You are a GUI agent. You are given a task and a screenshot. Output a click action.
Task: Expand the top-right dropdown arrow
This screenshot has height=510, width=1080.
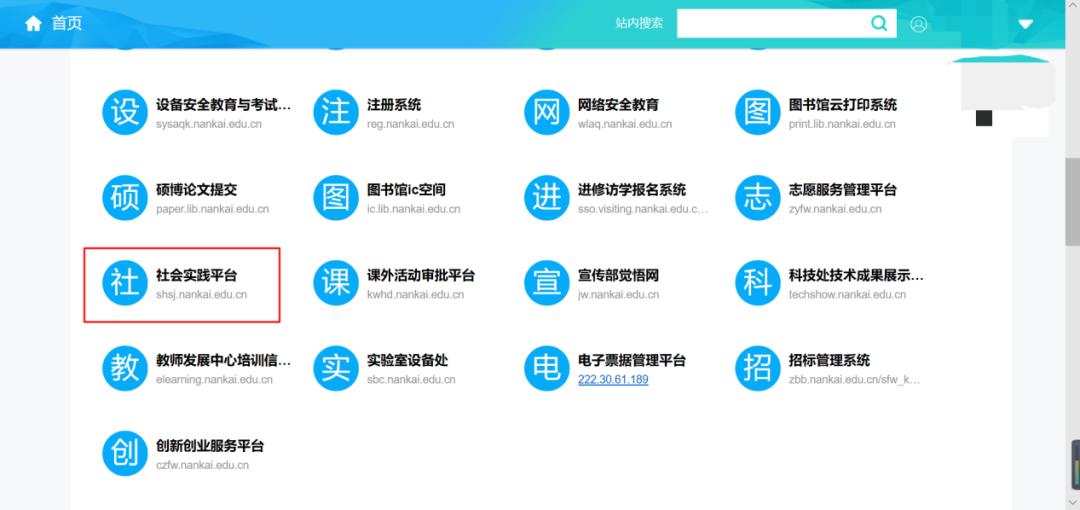[x=1025, y=24]
